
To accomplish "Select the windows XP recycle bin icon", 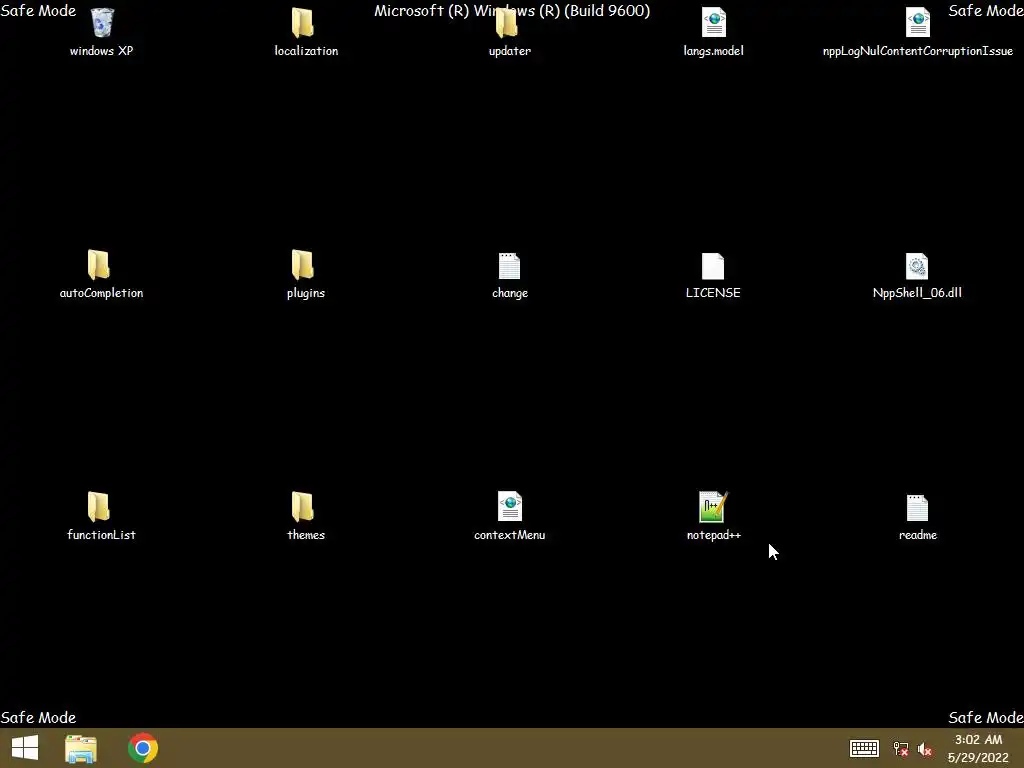I will 102,23.
